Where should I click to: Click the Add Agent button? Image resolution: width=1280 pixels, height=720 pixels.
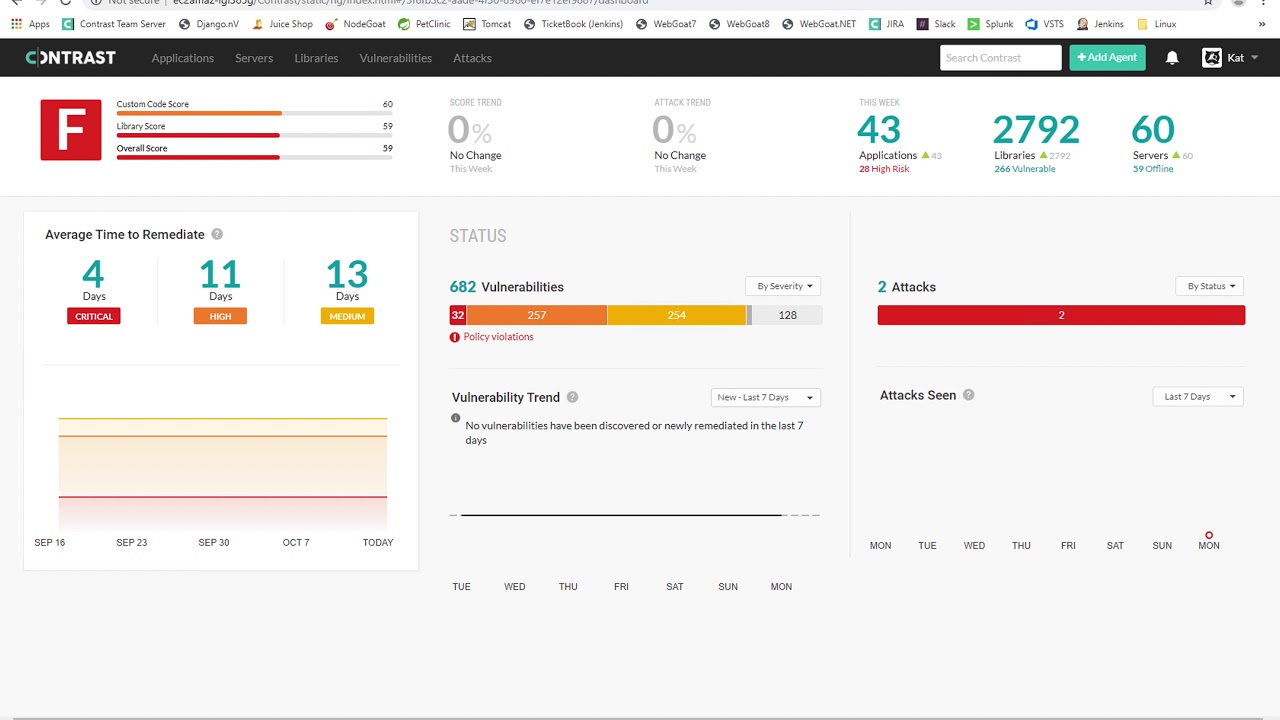click(x=1107, y=58)
